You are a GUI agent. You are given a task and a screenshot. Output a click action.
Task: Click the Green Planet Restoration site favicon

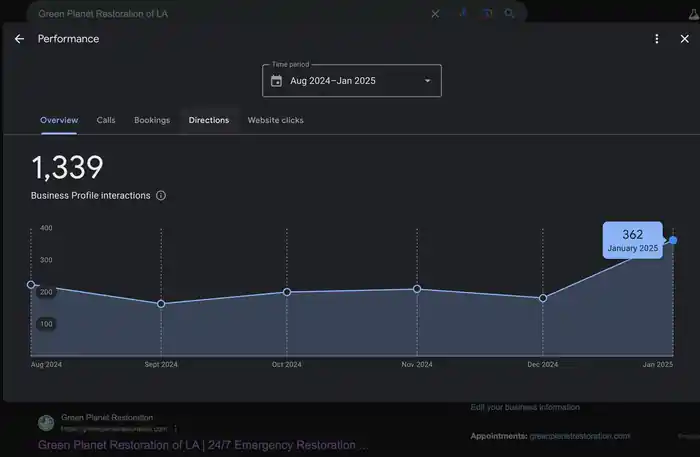pyautogui.click(x=46, y=423)
